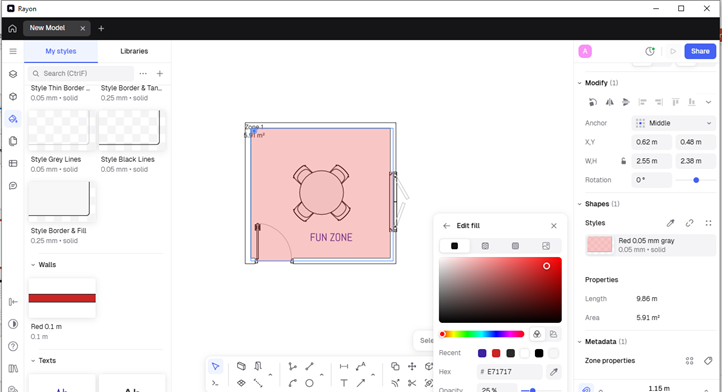Switch to the Libraries tab
Viewport: 722px width, 392px height.
[134, 51]
